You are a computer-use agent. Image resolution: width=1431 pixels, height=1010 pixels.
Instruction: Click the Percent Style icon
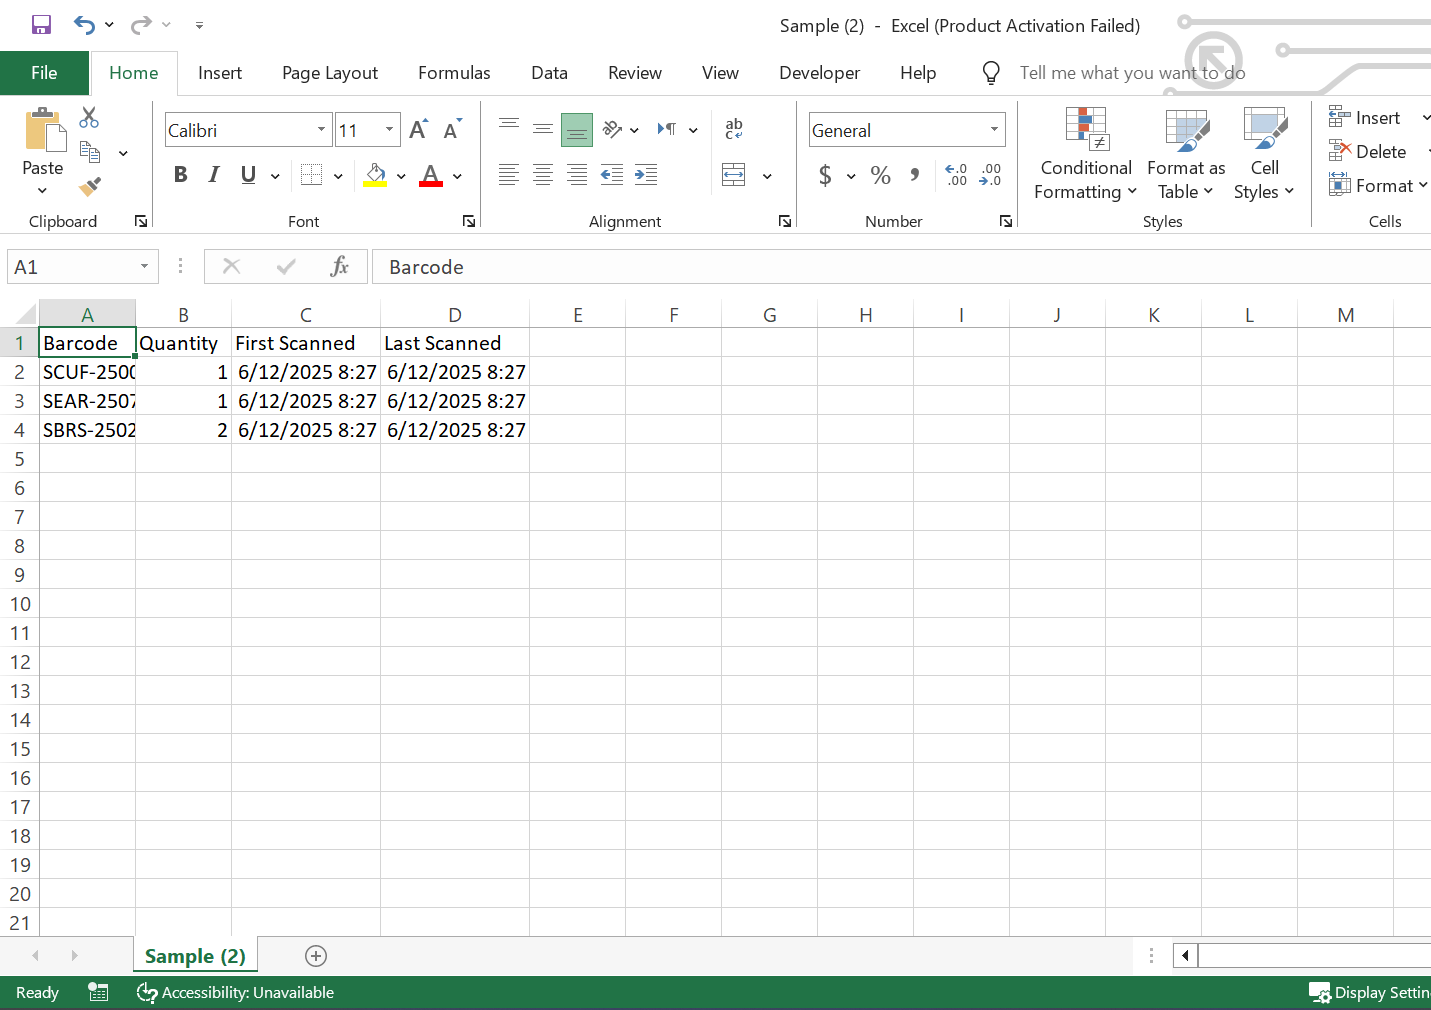(880, 176)
